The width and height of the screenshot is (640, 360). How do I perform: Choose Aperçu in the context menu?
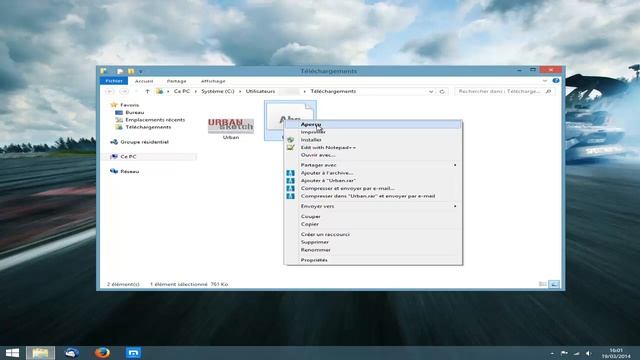373,124
